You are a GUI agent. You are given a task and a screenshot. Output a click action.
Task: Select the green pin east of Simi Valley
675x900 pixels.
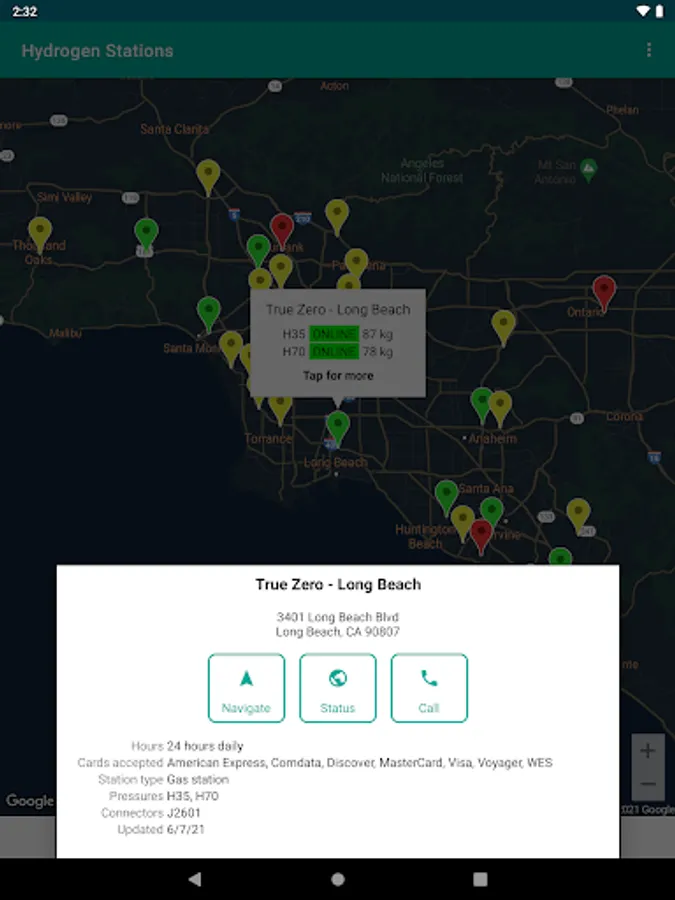tap(146, 235)
